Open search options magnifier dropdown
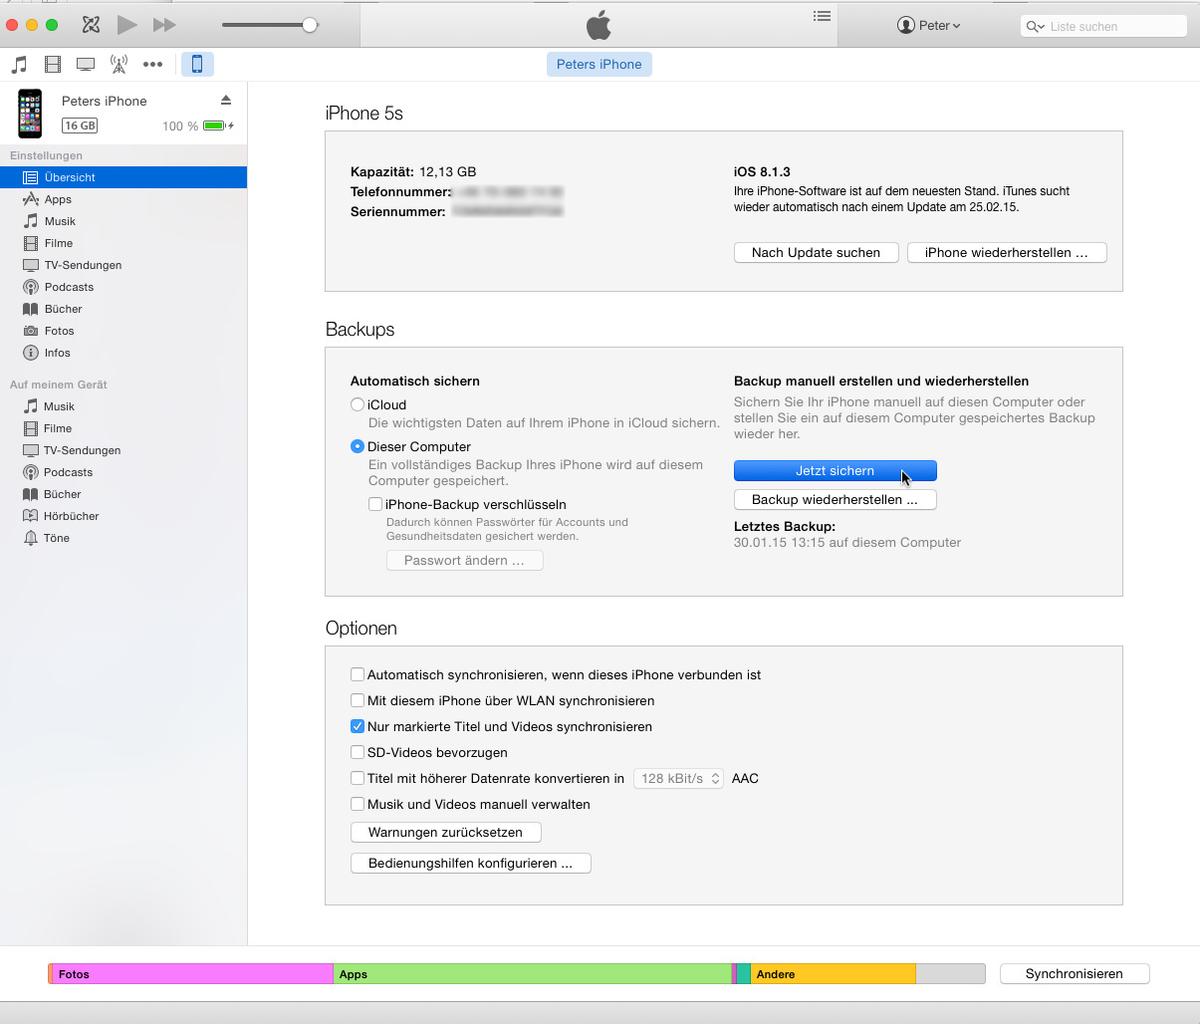The height and width of the screenshot is (1024, 1200). tap(1035, 26)
